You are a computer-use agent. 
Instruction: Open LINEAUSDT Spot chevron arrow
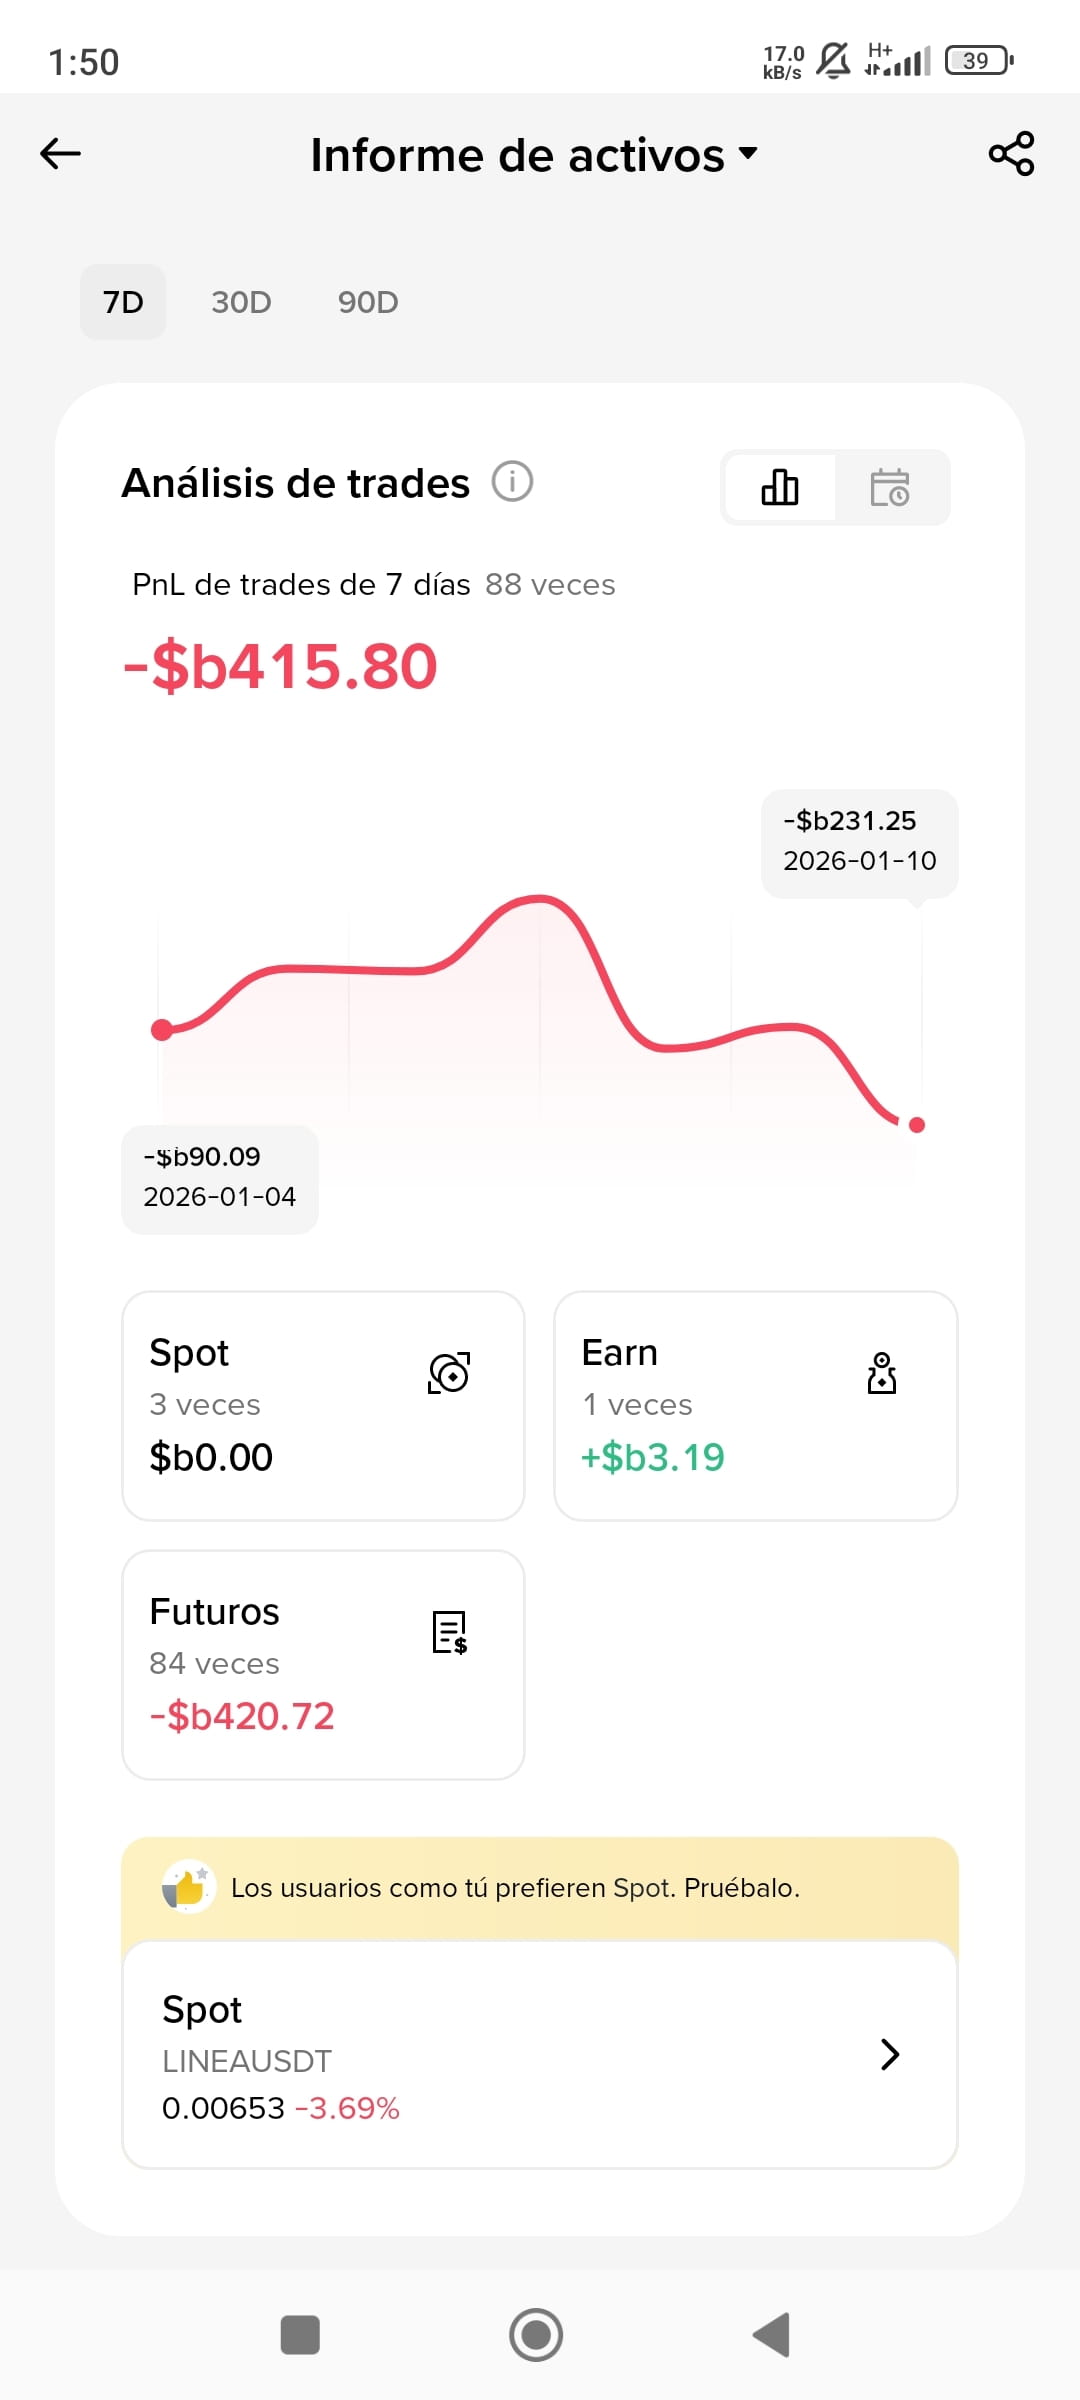pos(890,2054)
